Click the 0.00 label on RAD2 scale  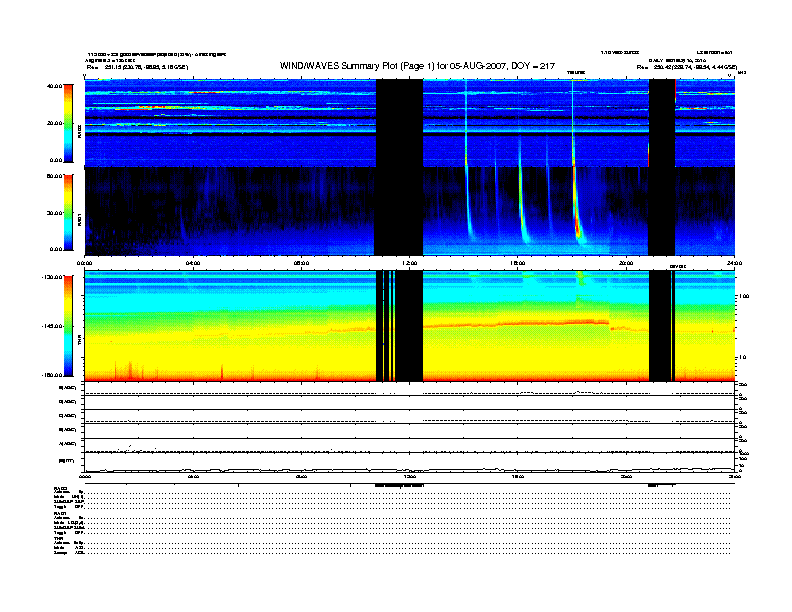[x=56, y=160]
